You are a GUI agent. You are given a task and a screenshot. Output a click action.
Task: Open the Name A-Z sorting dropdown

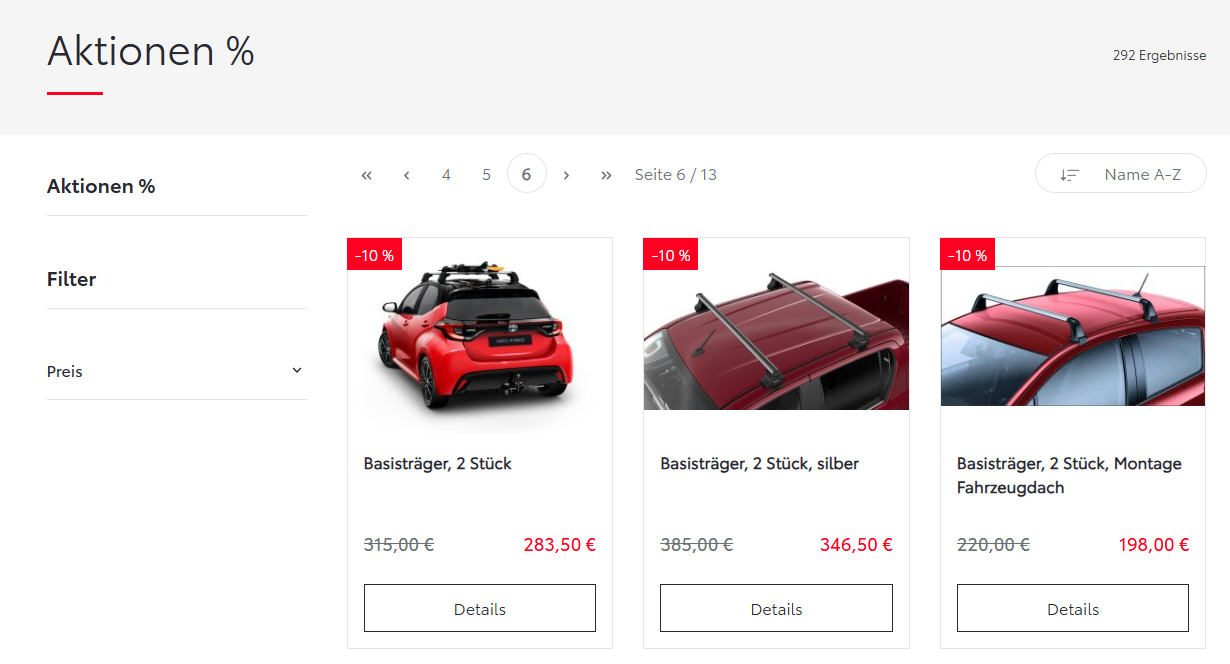coord(1121,173)
